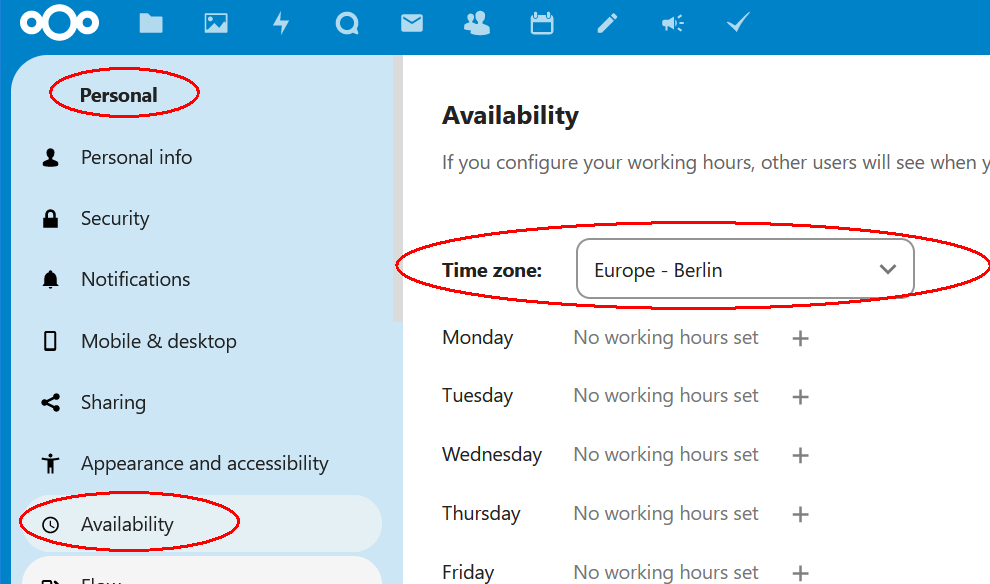
Task: Open the Announcements megaphone icon
Action: 672,23
